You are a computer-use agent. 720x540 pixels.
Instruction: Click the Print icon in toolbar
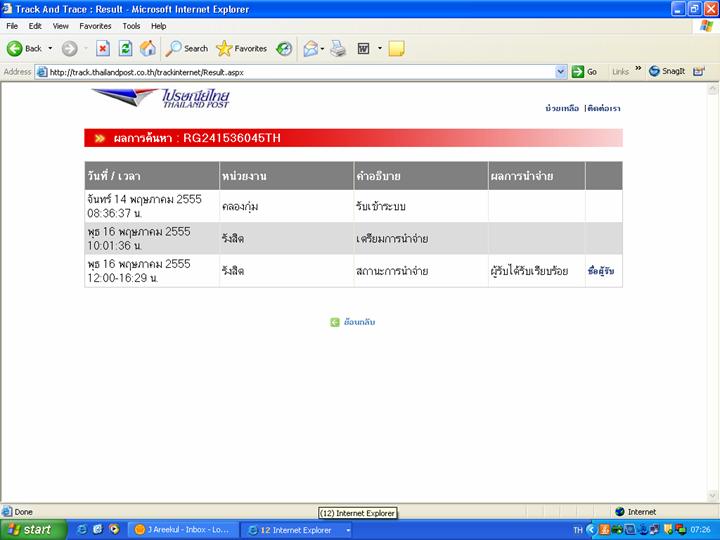[338, 48]
